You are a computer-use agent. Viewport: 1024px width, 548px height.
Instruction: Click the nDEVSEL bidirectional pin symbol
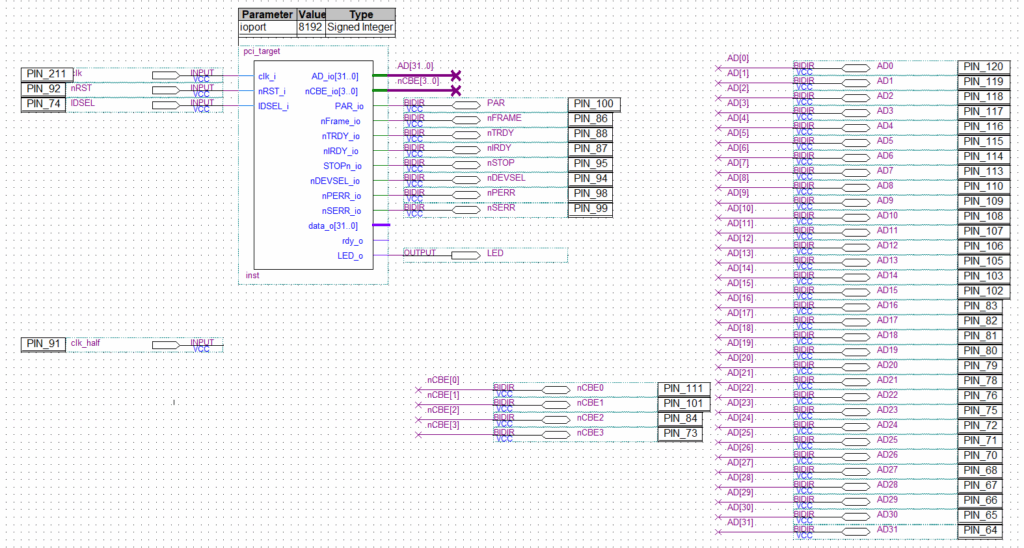click(465, 179)
